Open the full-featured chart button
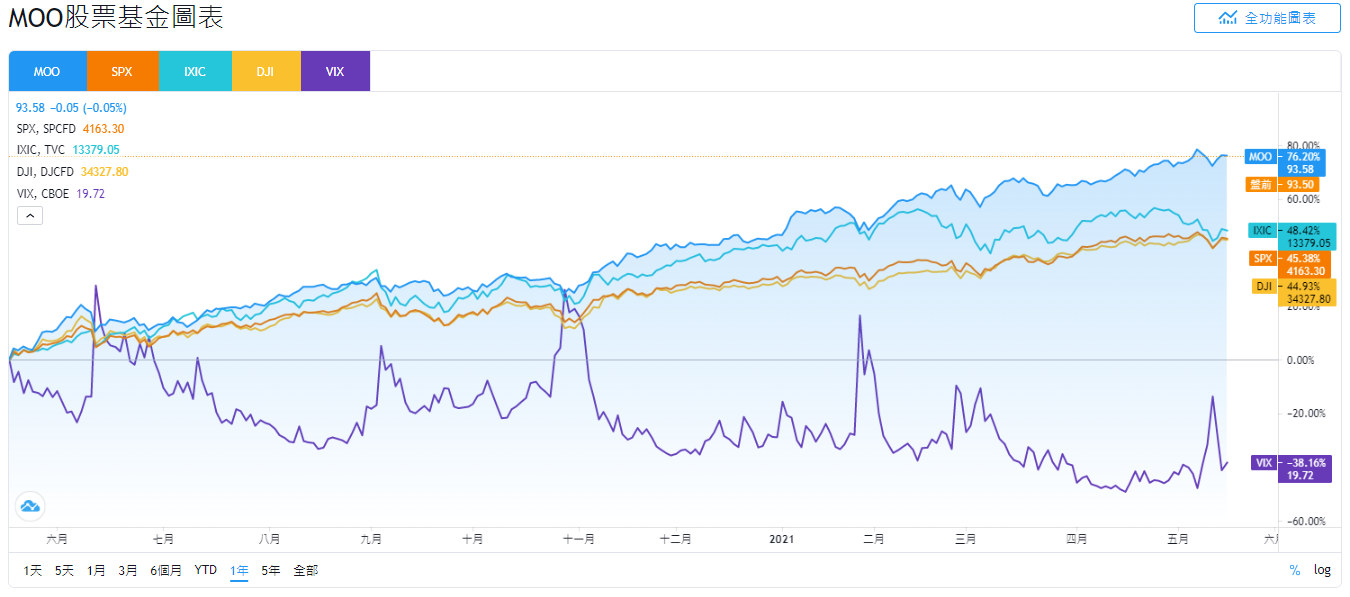 click(1267, 18)
